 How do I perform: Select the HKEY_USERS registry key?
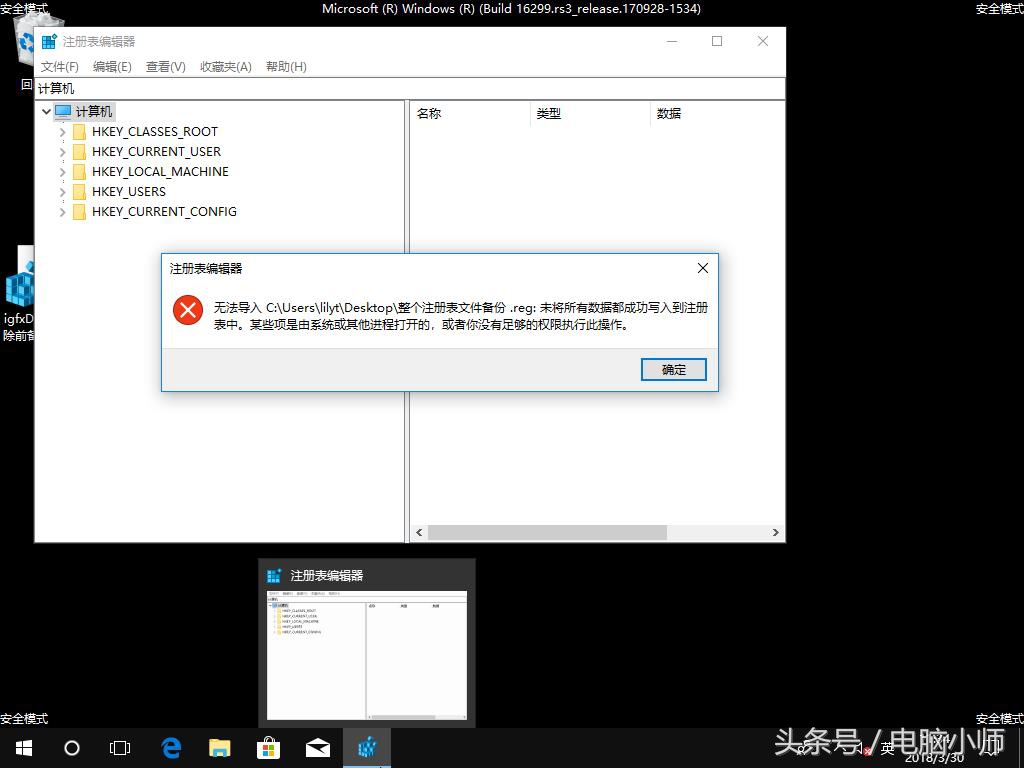(129, 191)
